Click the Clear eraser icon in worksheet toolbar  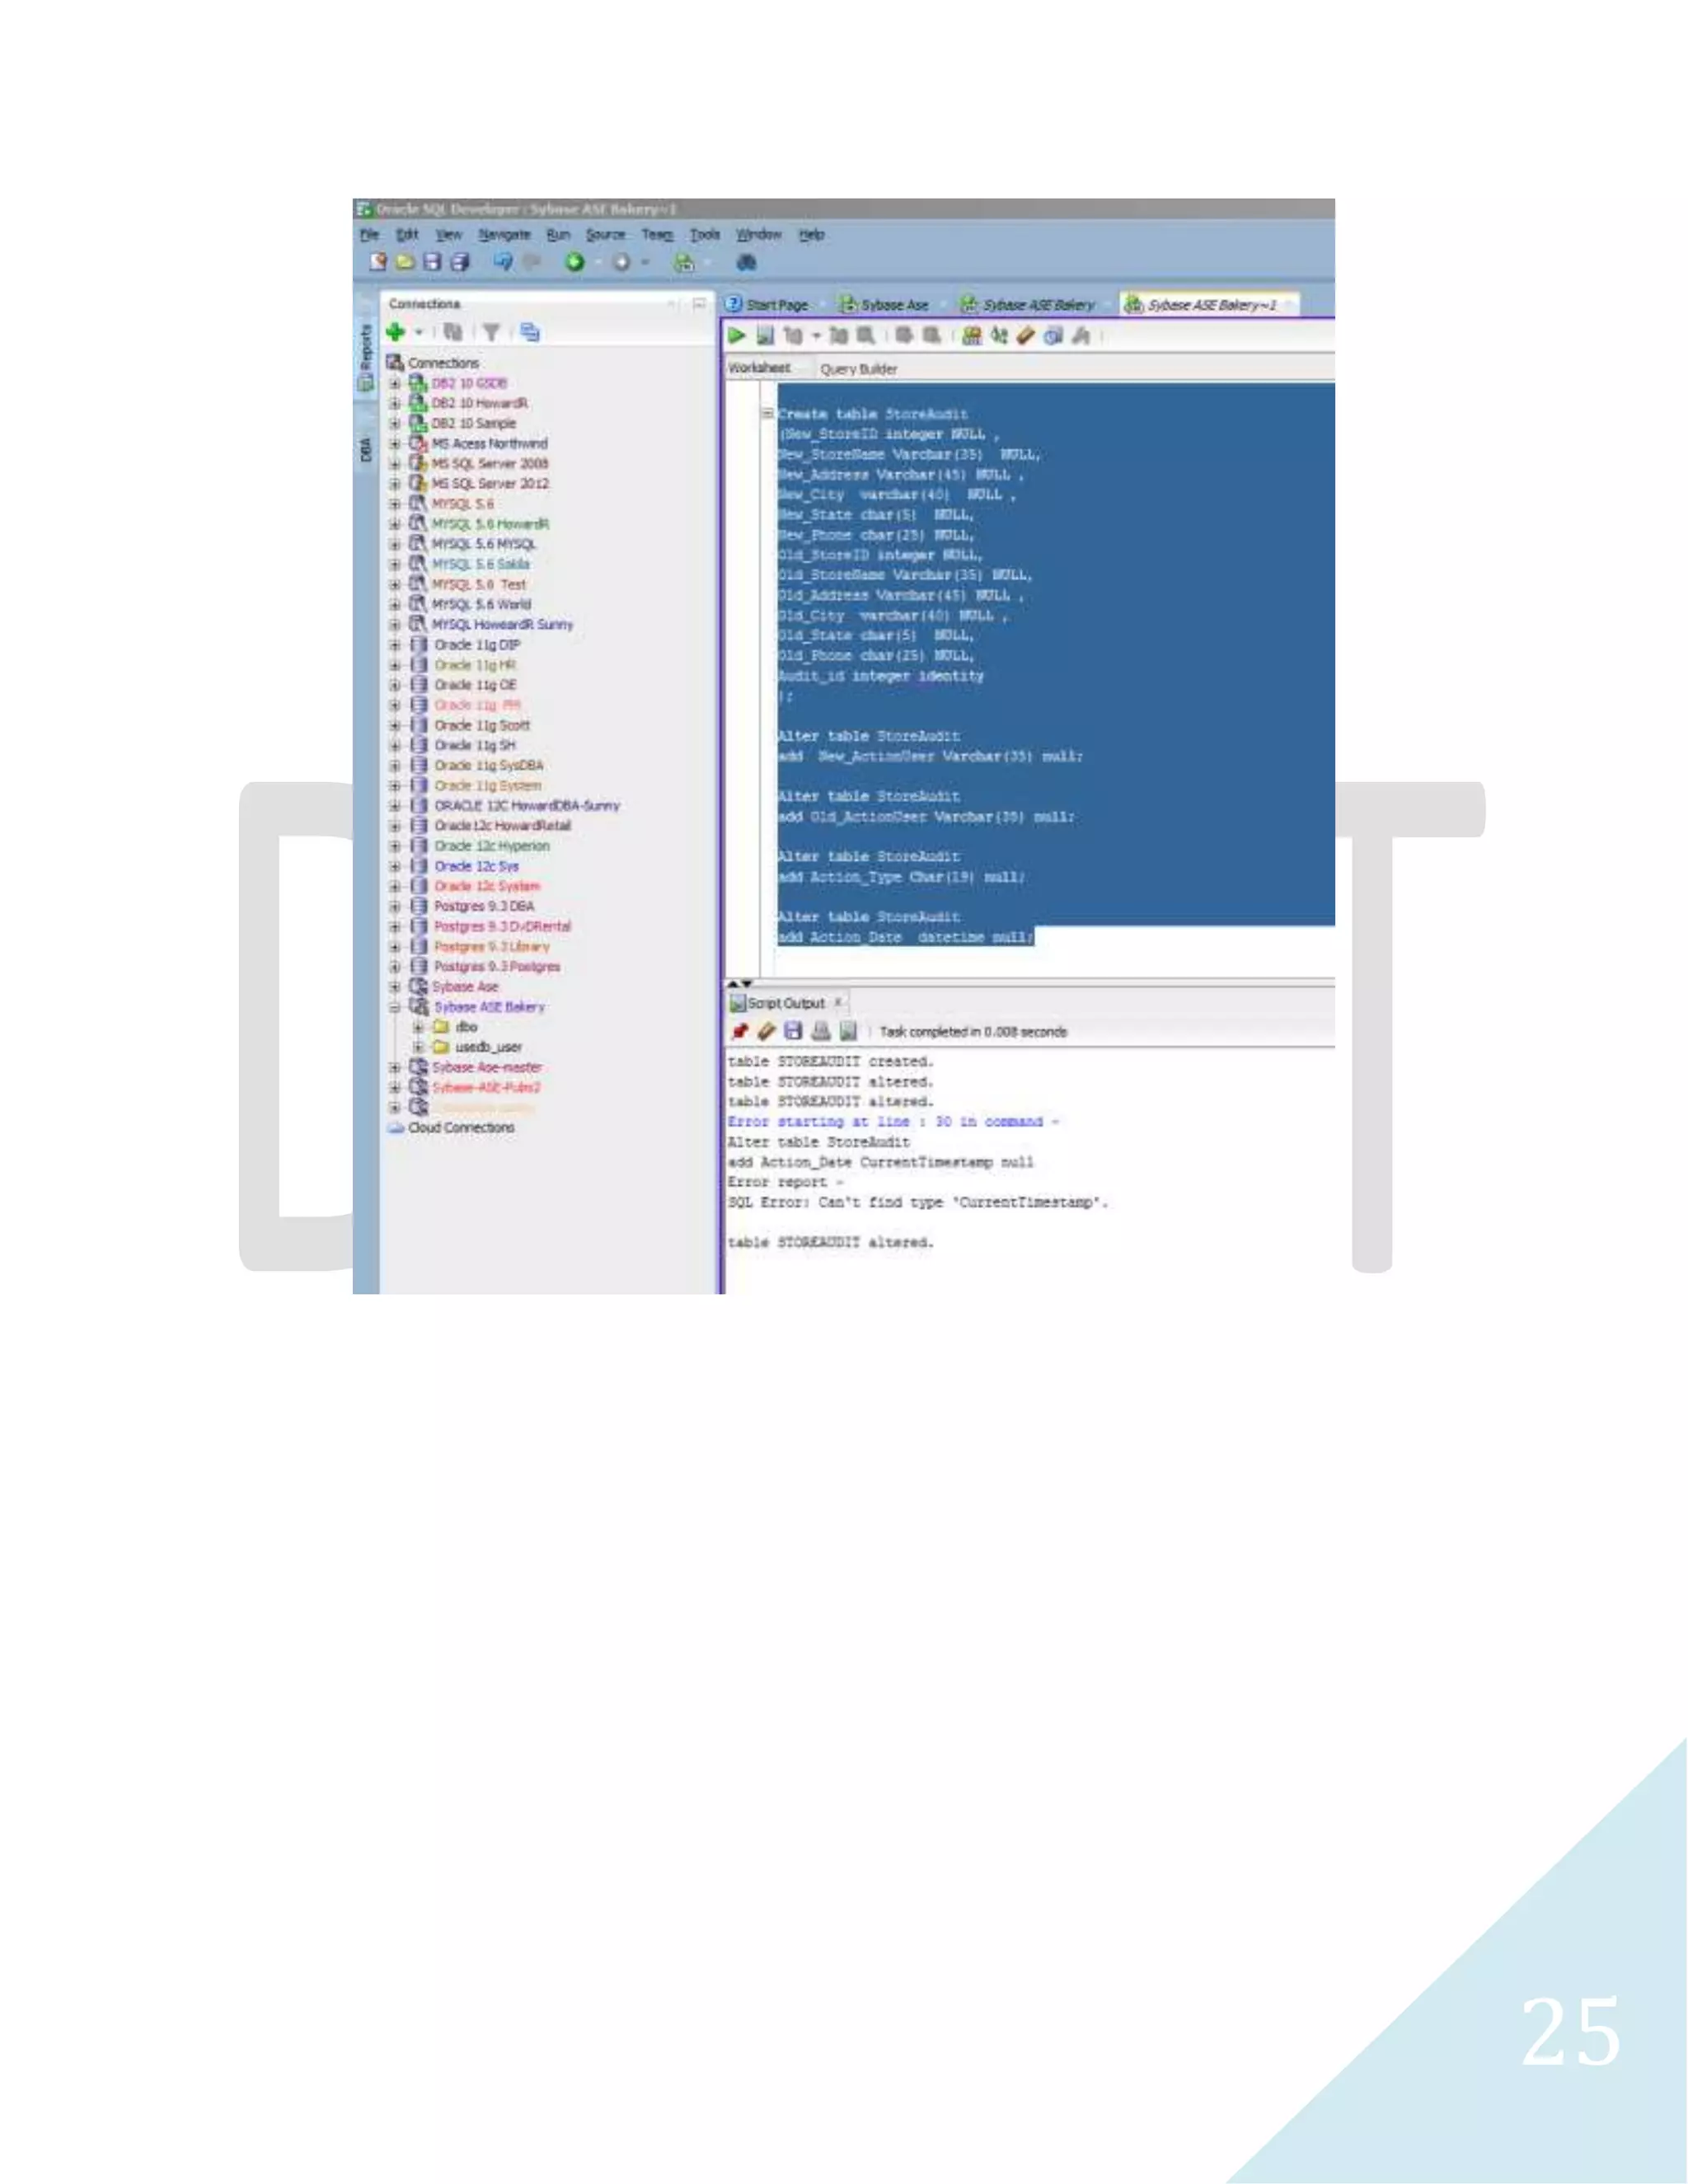coord(1025,336)
